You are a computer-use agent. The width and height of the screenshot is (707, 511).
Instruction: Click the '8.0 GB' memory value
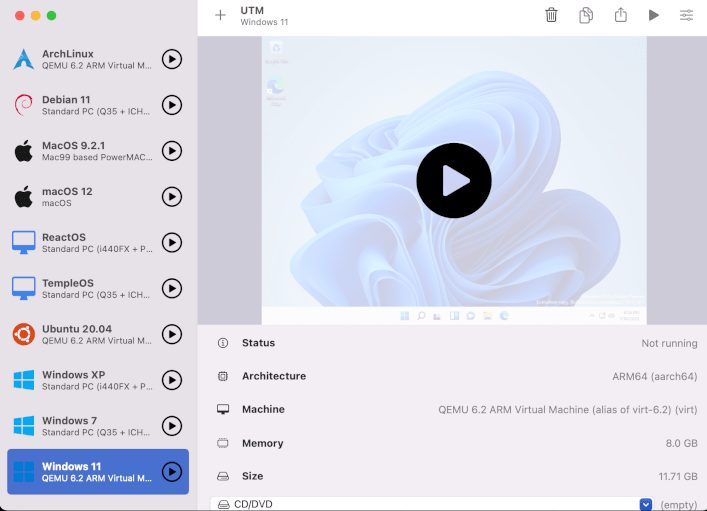pyautogui.click(x=681, y=443)
